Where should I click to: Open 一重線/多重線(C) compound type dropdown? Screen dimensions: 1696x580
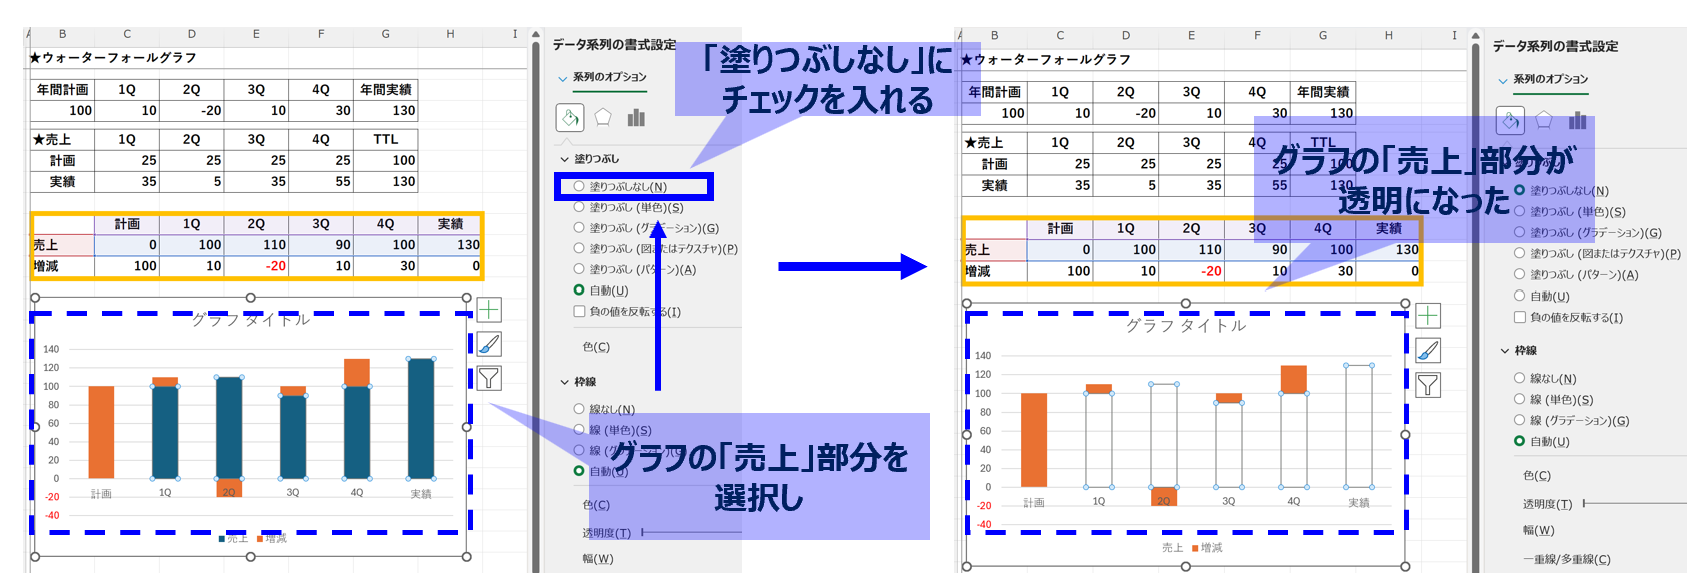click(1566, 559)
